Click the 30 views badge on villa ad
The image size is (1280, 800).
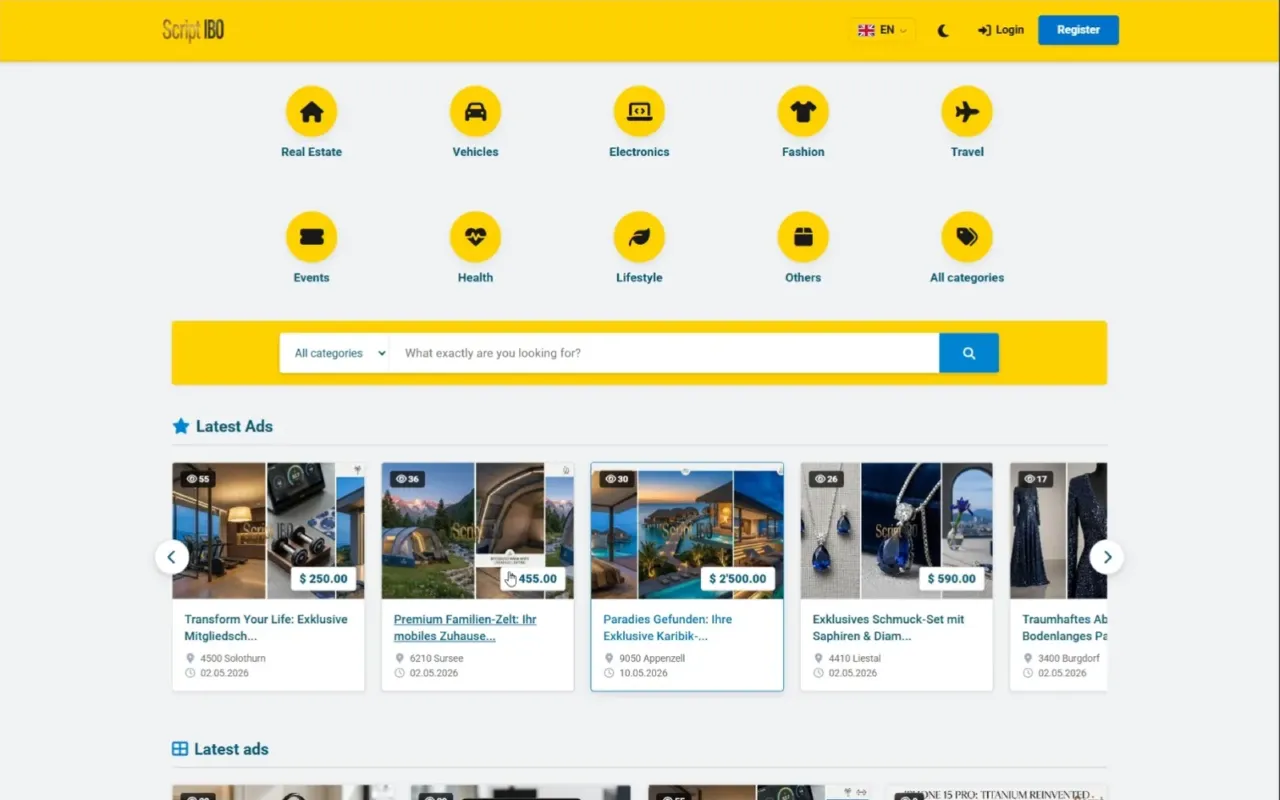point(617,479)
